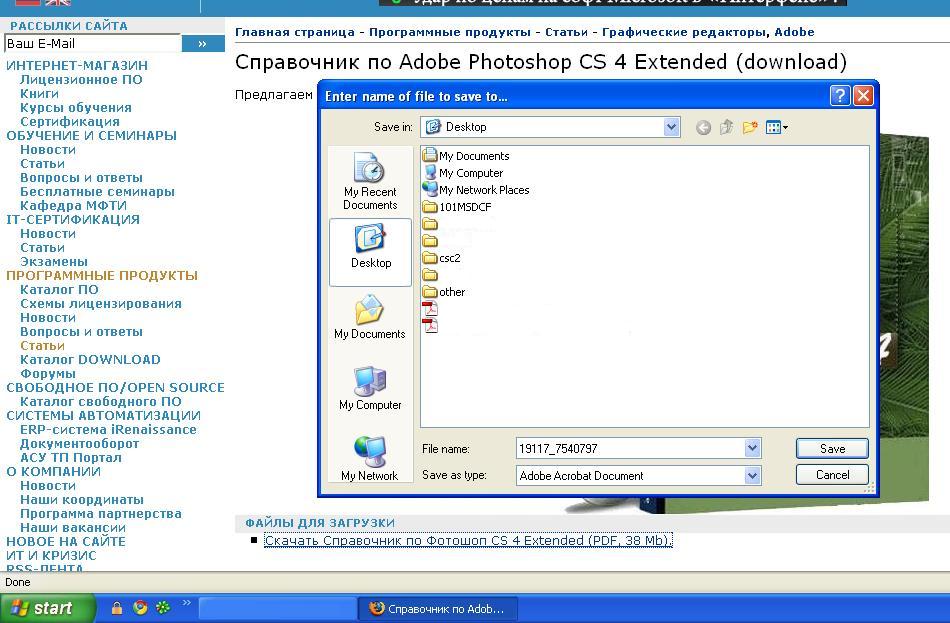The image size is (950, 623).
Task: Open My Documents in the places bar
Action: point(370,317)
